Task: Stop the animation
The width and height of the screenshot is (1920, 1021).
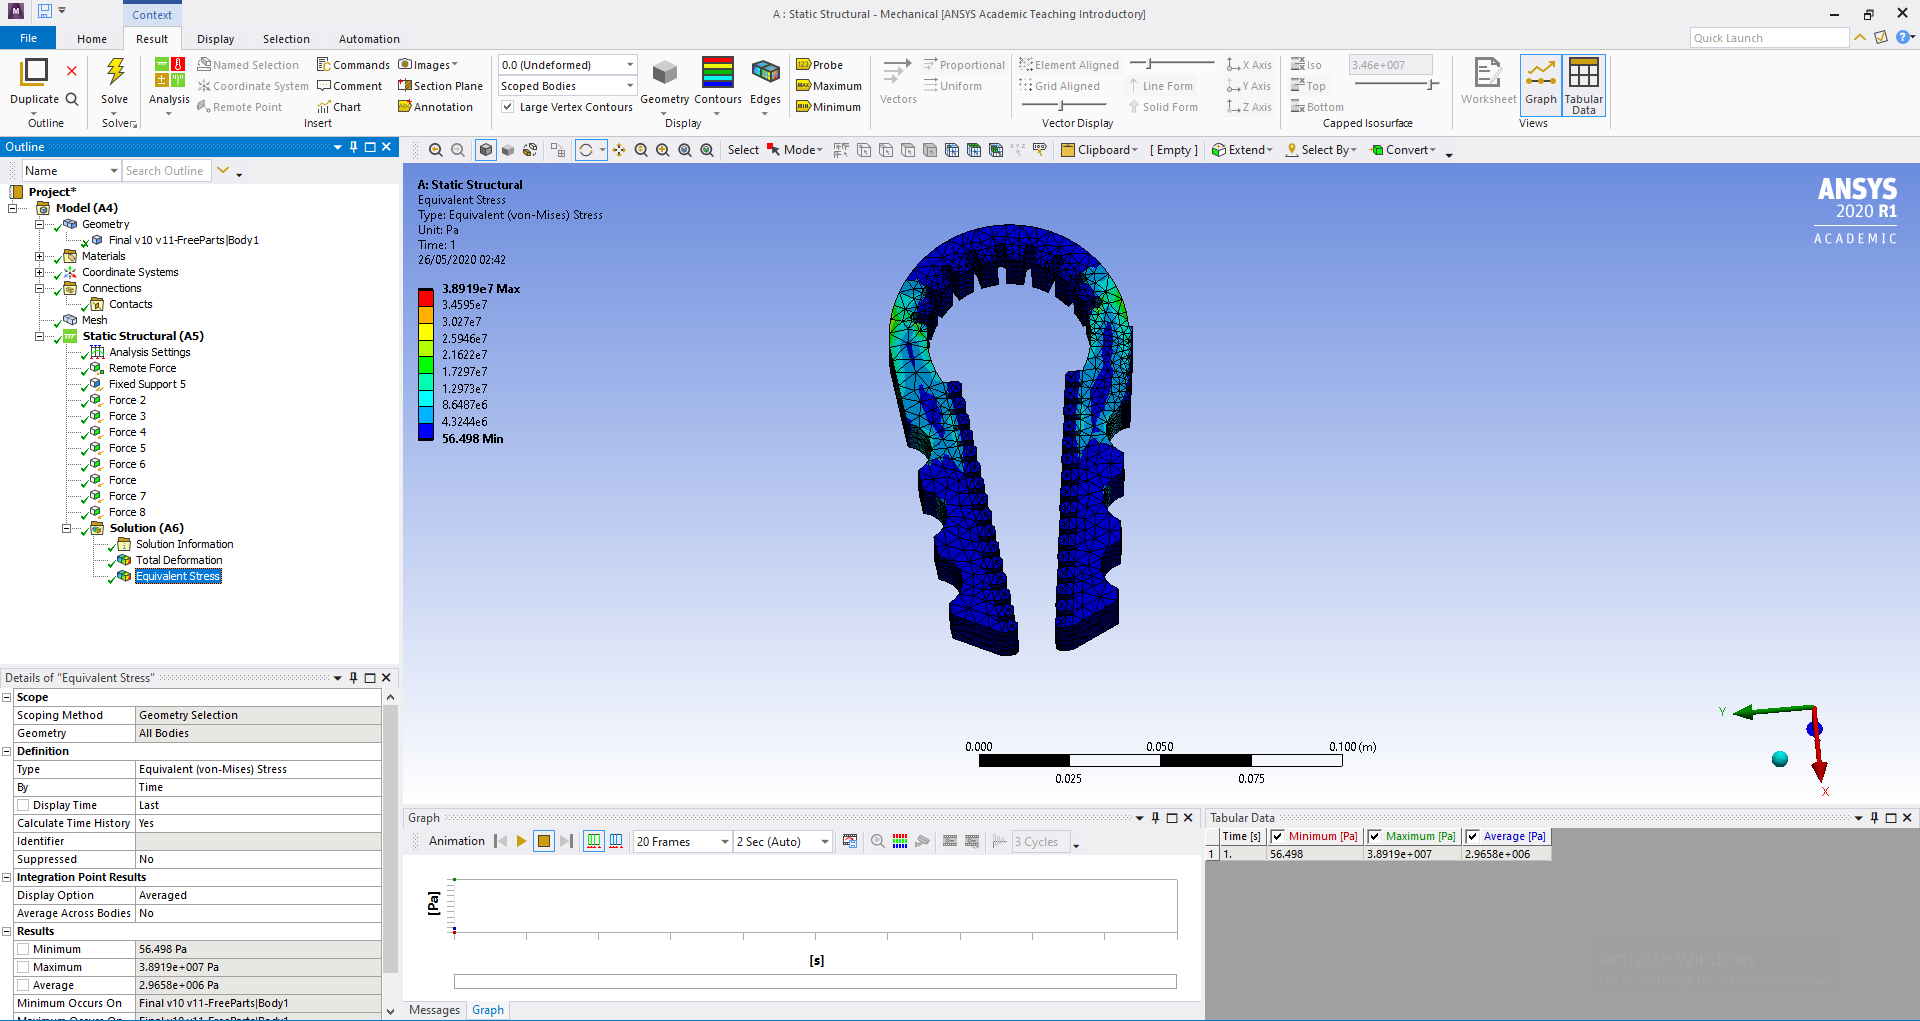Action: click(544, 841)
